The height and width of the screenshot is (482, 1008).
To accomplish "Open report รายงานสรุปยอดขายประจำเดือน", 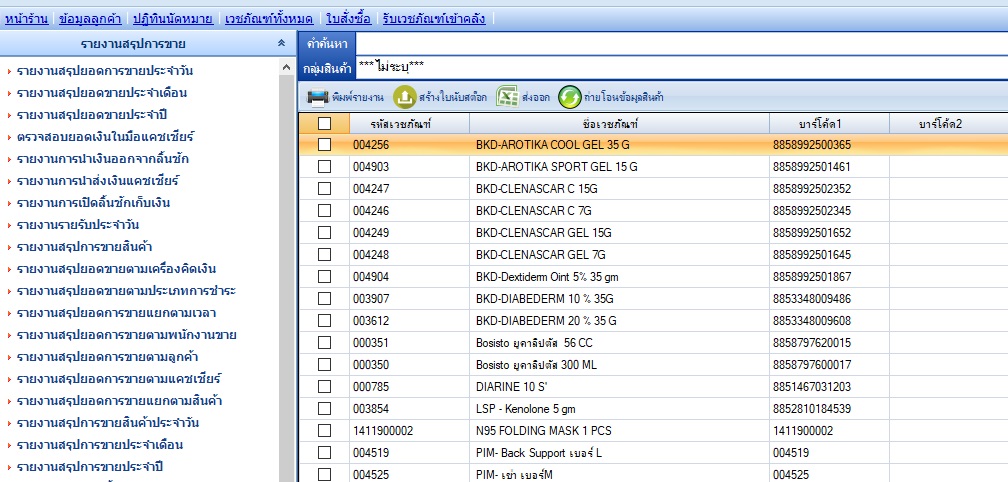I will pos(102,93).
